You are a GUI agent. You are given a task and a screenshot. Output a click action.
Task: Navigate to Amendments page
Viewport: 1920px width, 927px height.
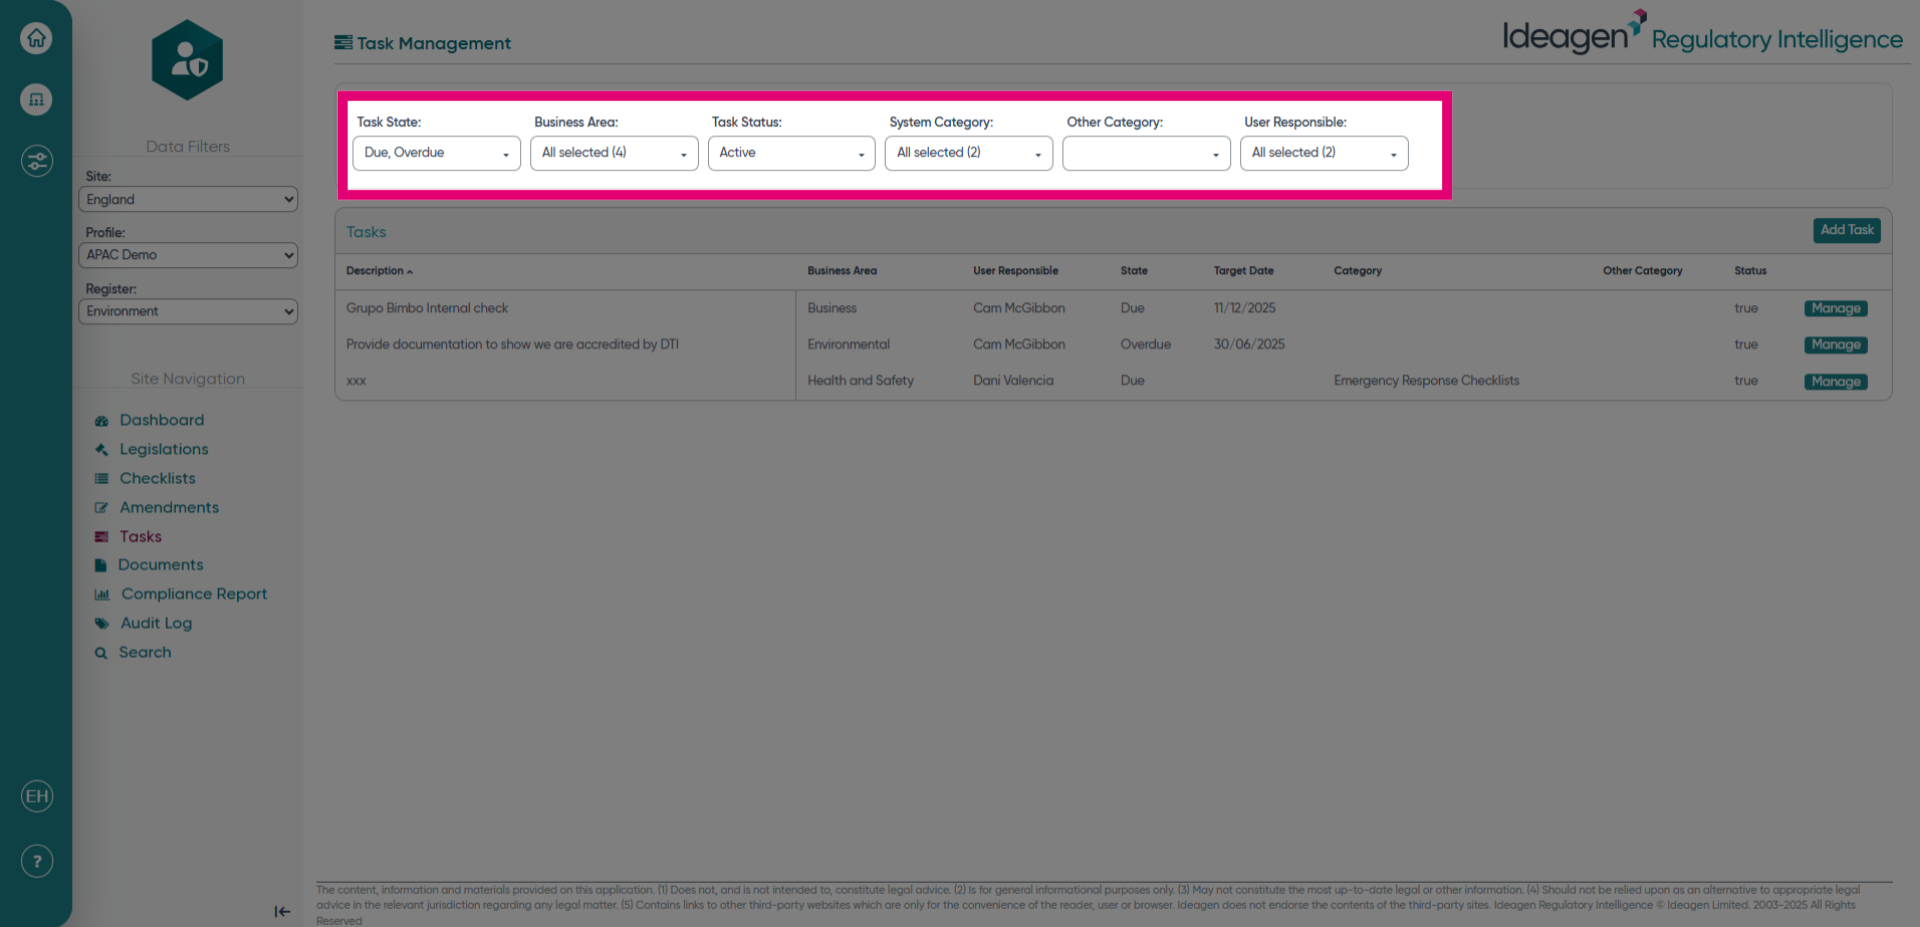point(169,507)
